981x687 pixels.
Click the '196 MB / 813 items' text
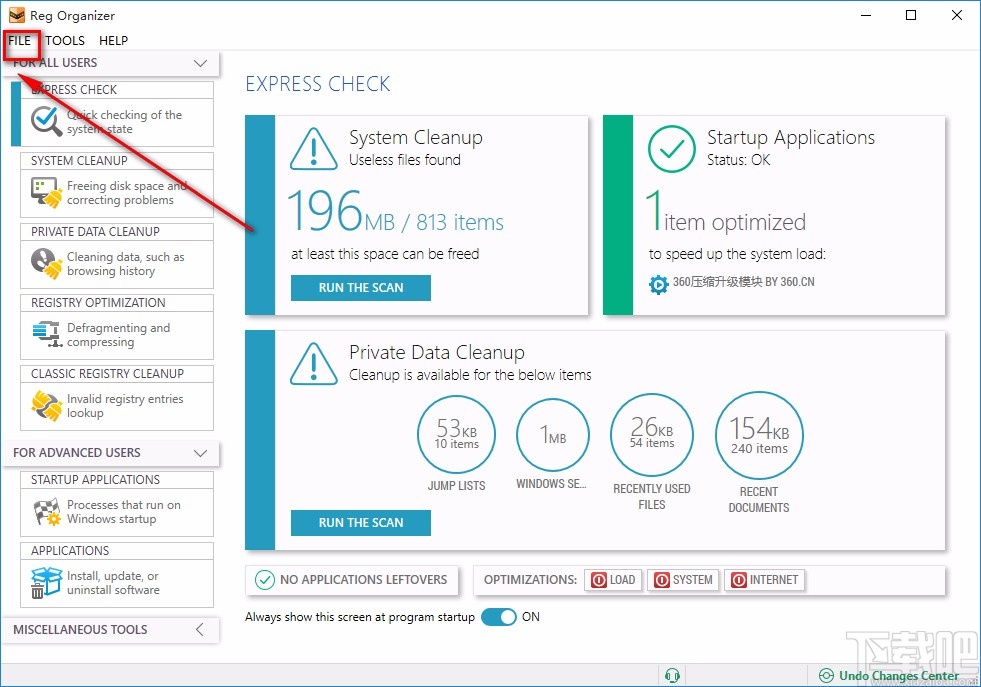pyautogui.click(x=395, y=211)
